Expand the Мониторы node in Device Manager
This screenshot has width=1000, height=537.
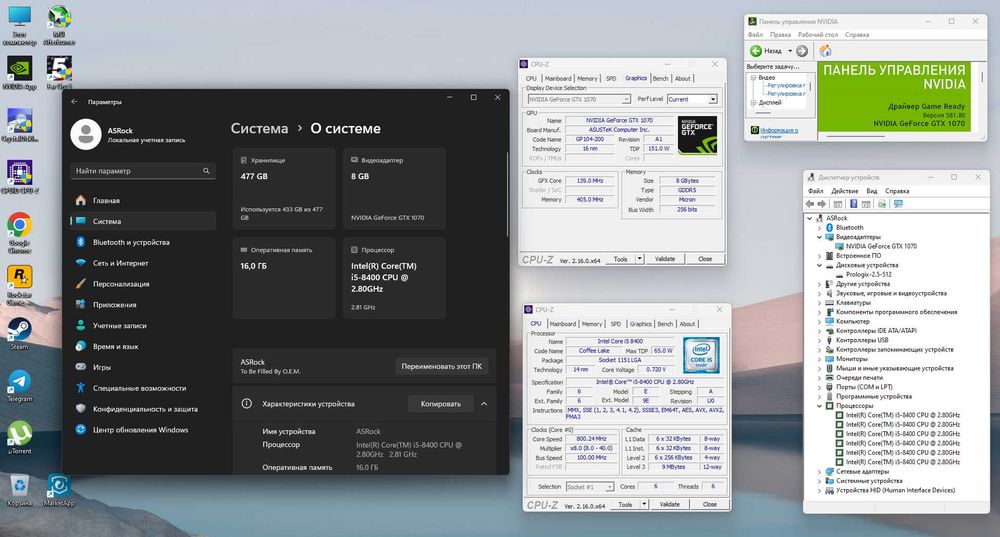820,359
